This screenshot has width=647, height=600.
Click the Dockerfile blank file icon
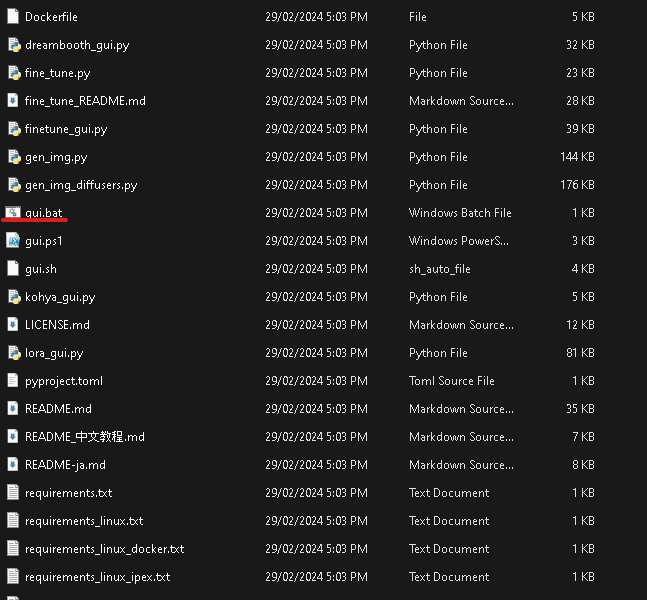(x=13, y=17)
